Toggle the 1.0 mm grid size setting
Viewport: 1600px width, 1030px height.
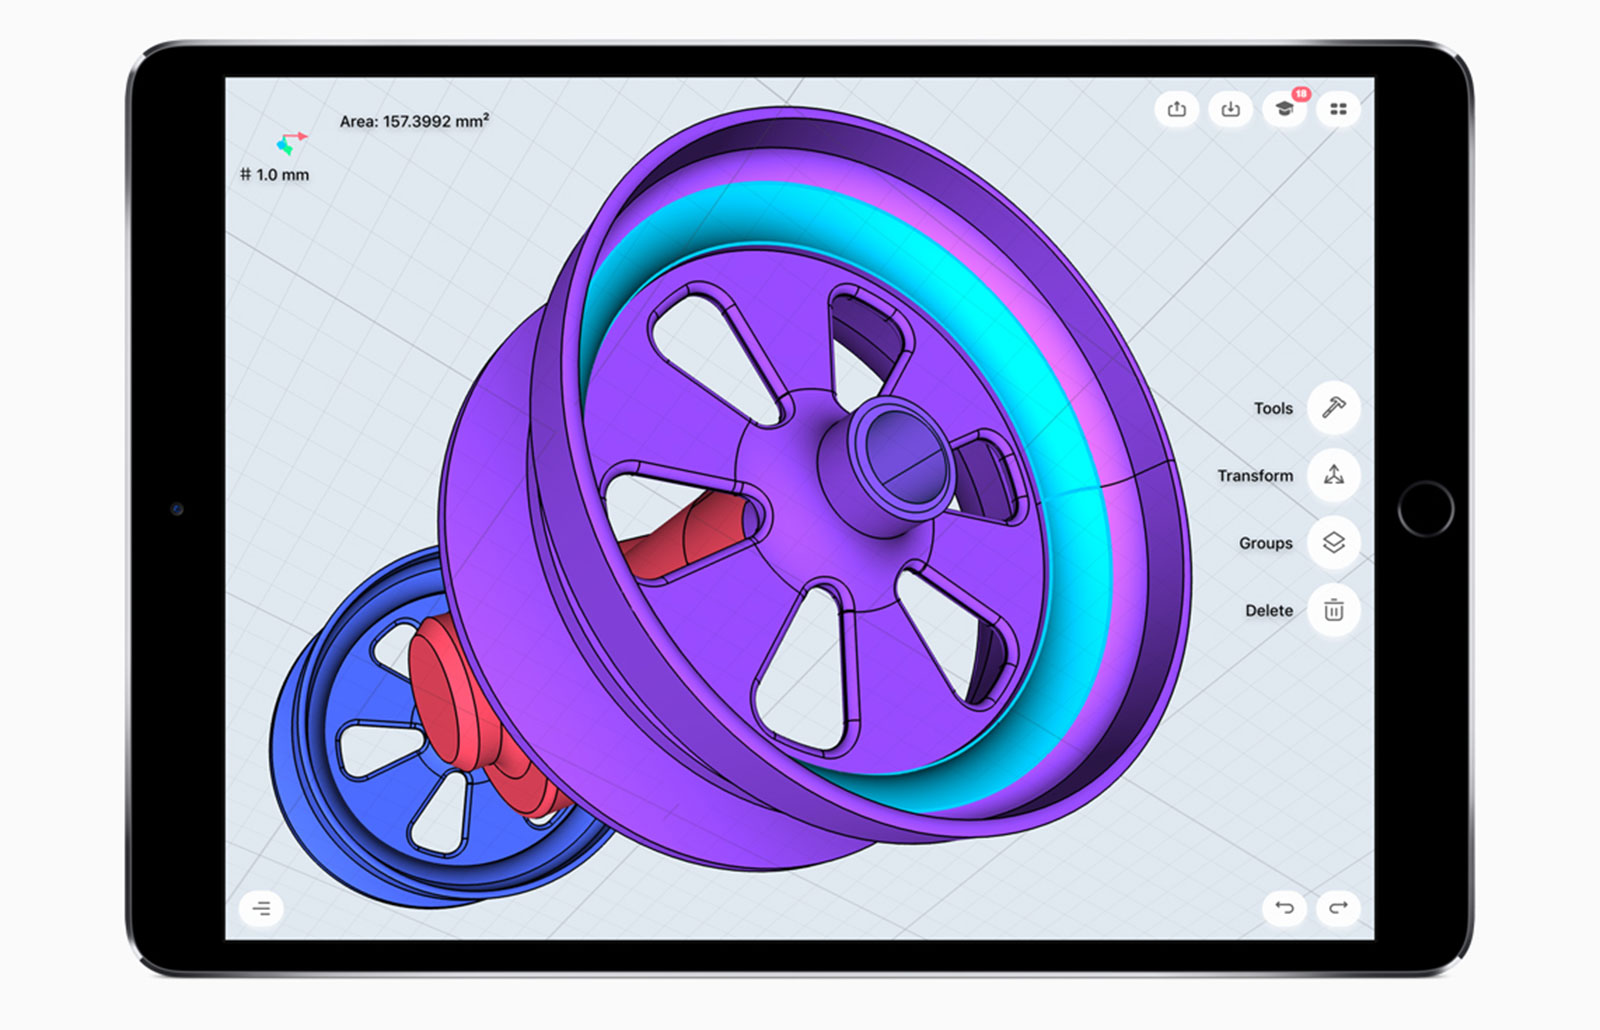pyautogui.click(x=275, y=175)
